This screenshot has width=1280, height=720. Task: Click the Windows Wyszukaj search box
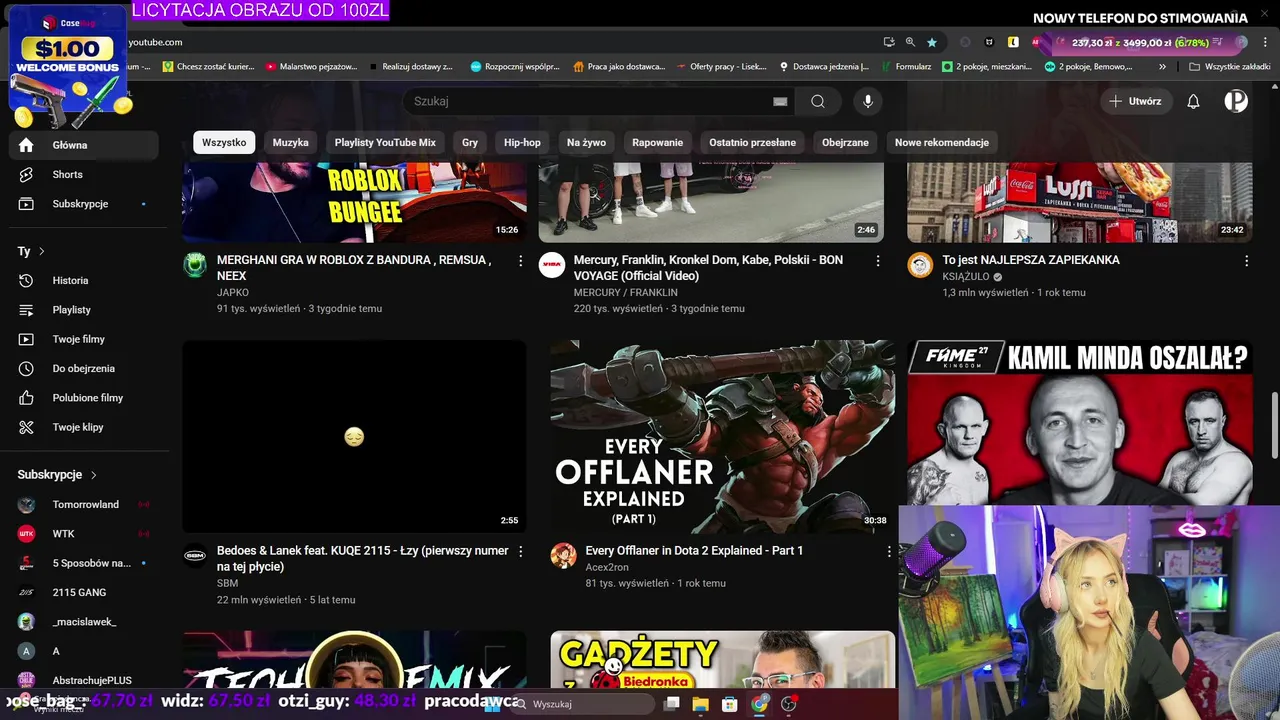tap(581, 704)
